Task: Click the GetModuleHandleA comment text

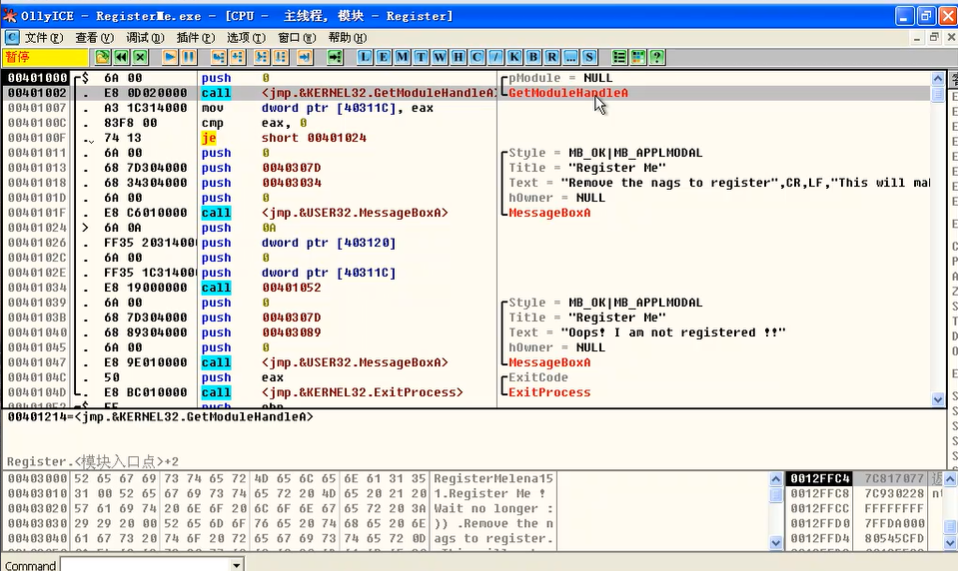Action: (568, 93)
